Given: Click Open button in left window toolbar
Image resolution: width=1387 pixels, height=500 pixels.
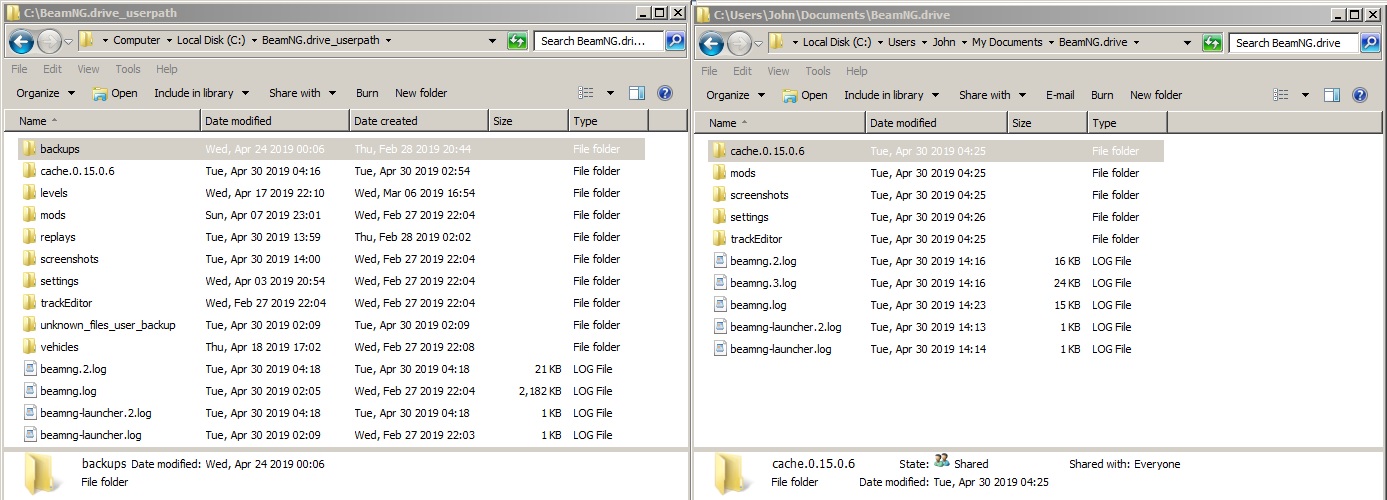Looking at the screenshot, I should (115, 93).
